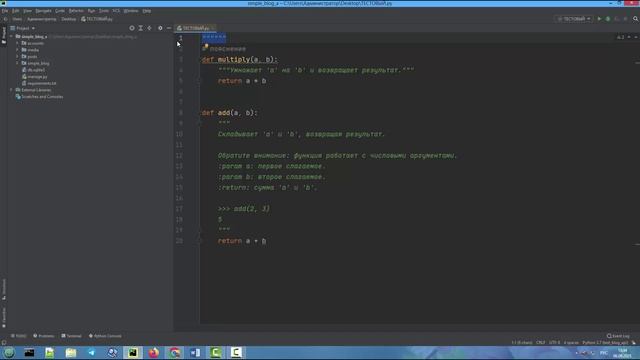640x360 pixels.
Task: Open the Project view dropdown
Action: 23,28
